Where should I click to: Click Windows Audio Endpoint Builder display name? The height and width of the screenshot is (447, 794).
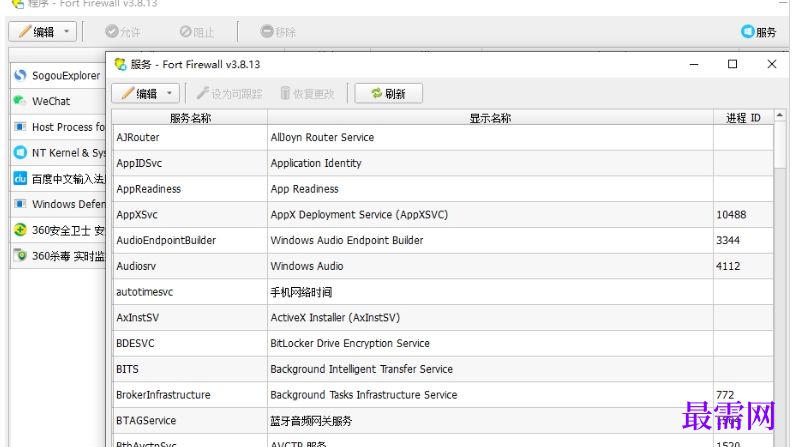347,240
